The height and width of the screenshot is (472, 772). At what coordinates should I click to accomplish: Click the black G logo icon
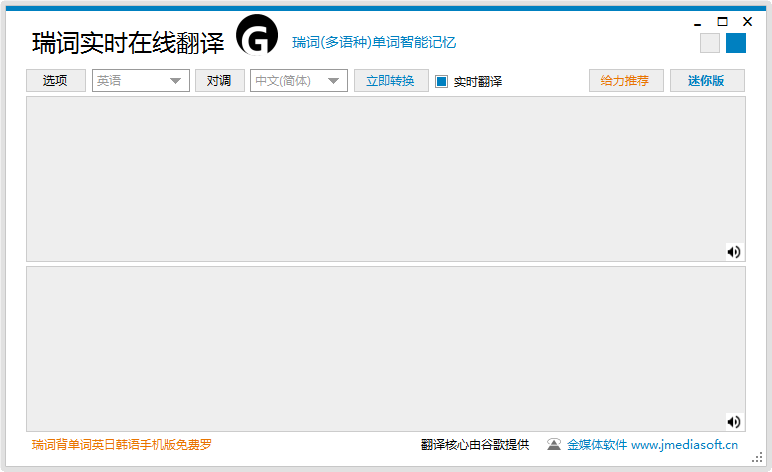tap(257, 35)
